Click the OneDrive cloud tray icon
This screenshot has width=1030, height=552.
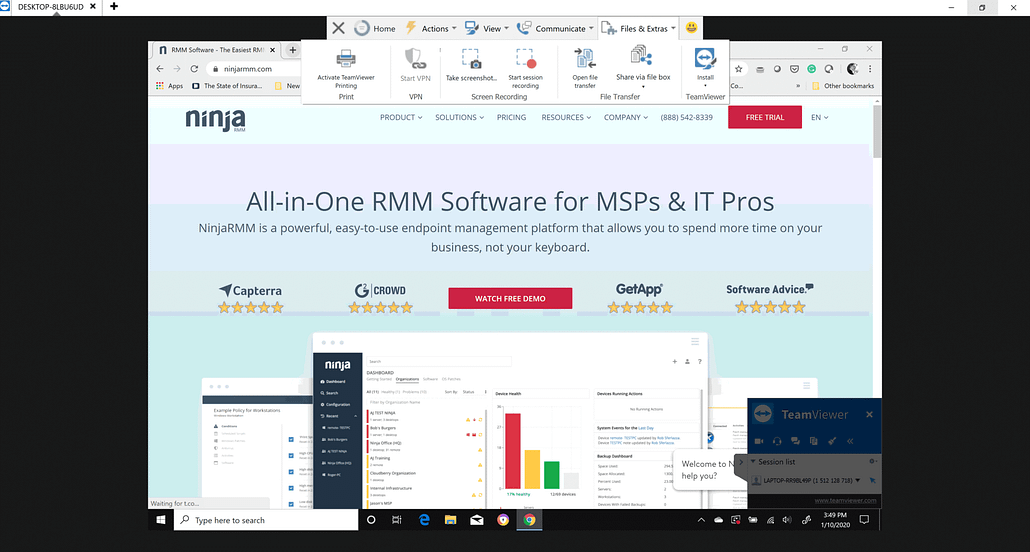pyautogui.click(x=719, y=520)
